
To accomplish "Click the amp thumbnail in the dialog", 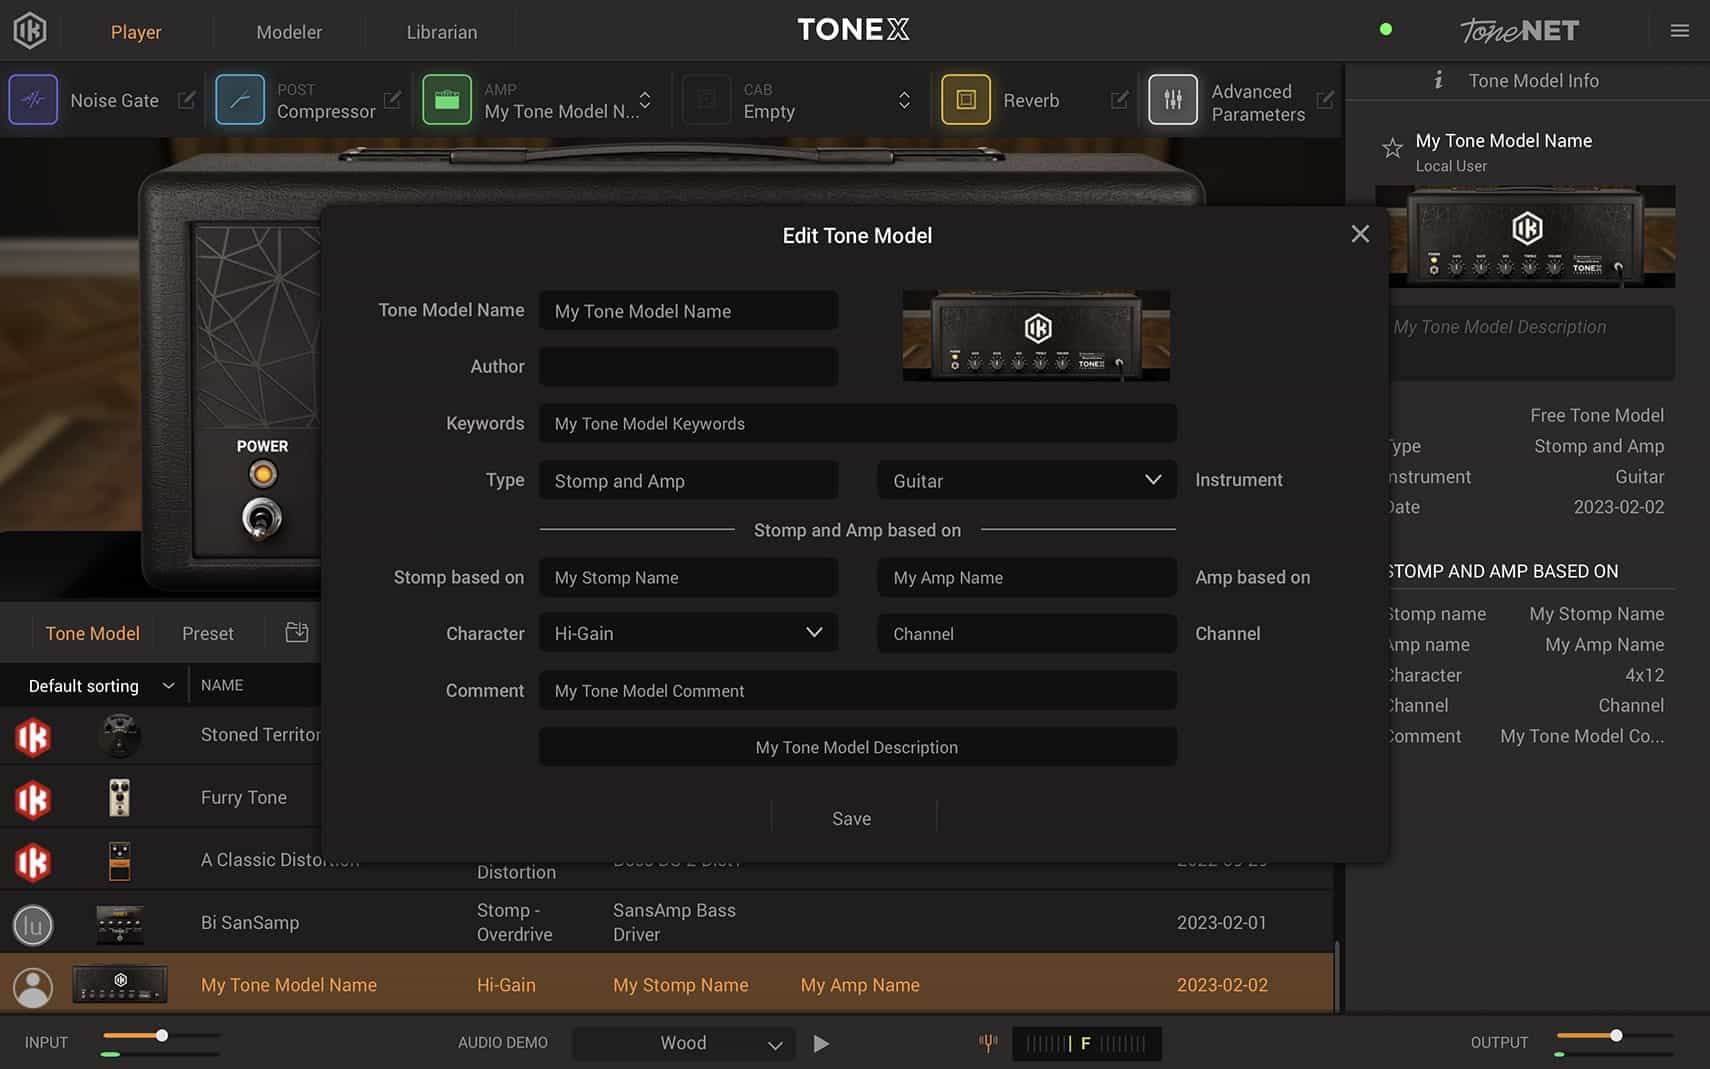I will (x=1036, y=335).
